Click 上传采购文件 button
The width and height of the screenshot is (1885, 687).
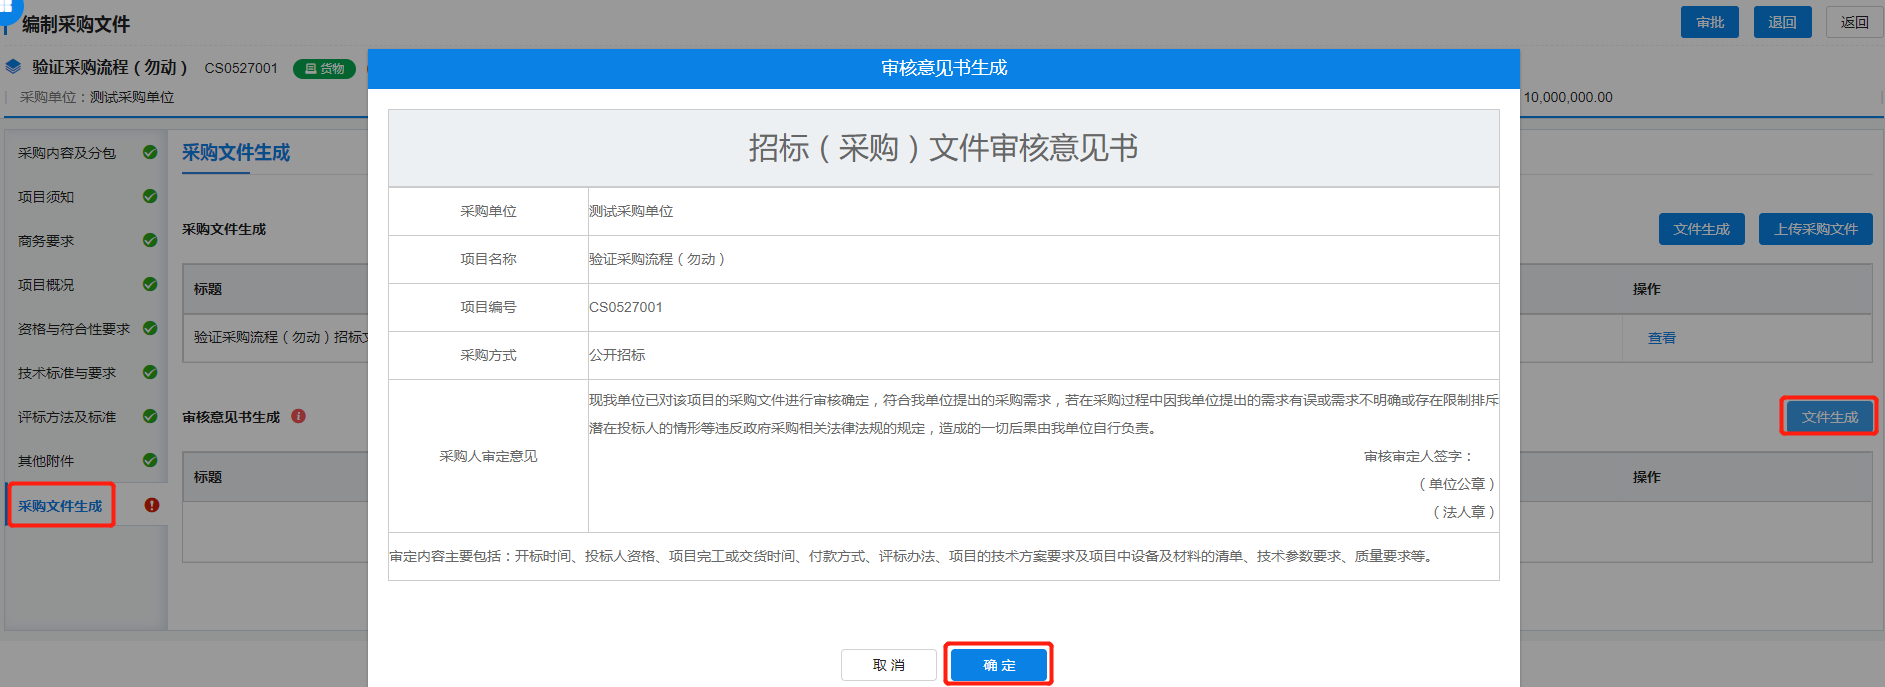pos(1815,229)
